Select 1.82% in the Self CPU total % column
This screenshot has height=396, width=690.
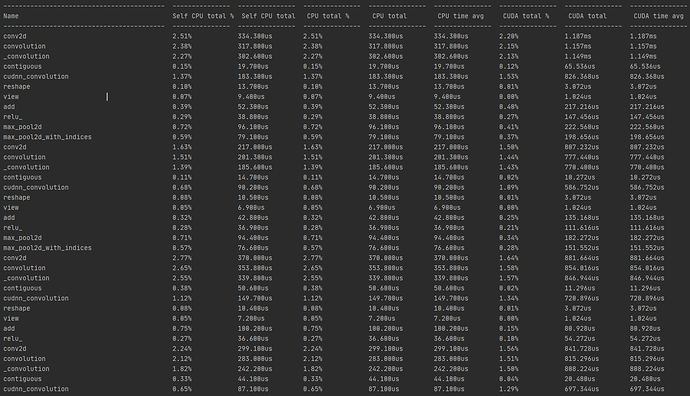pyautogui.click(x=182, y=369)
